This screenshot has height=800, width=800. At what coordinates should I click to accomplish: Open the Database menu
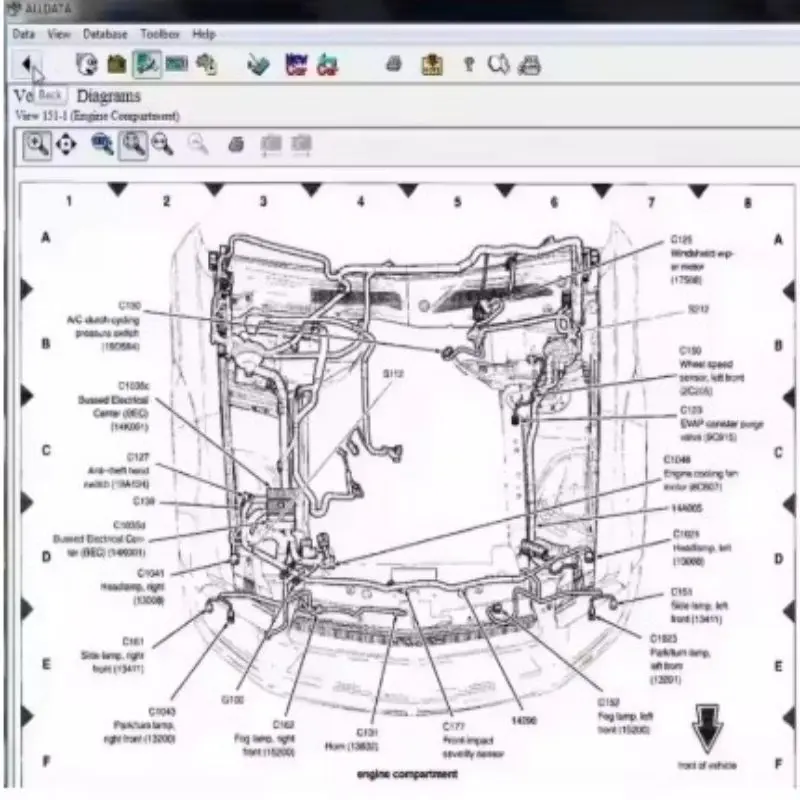click(x=105, y=34)
